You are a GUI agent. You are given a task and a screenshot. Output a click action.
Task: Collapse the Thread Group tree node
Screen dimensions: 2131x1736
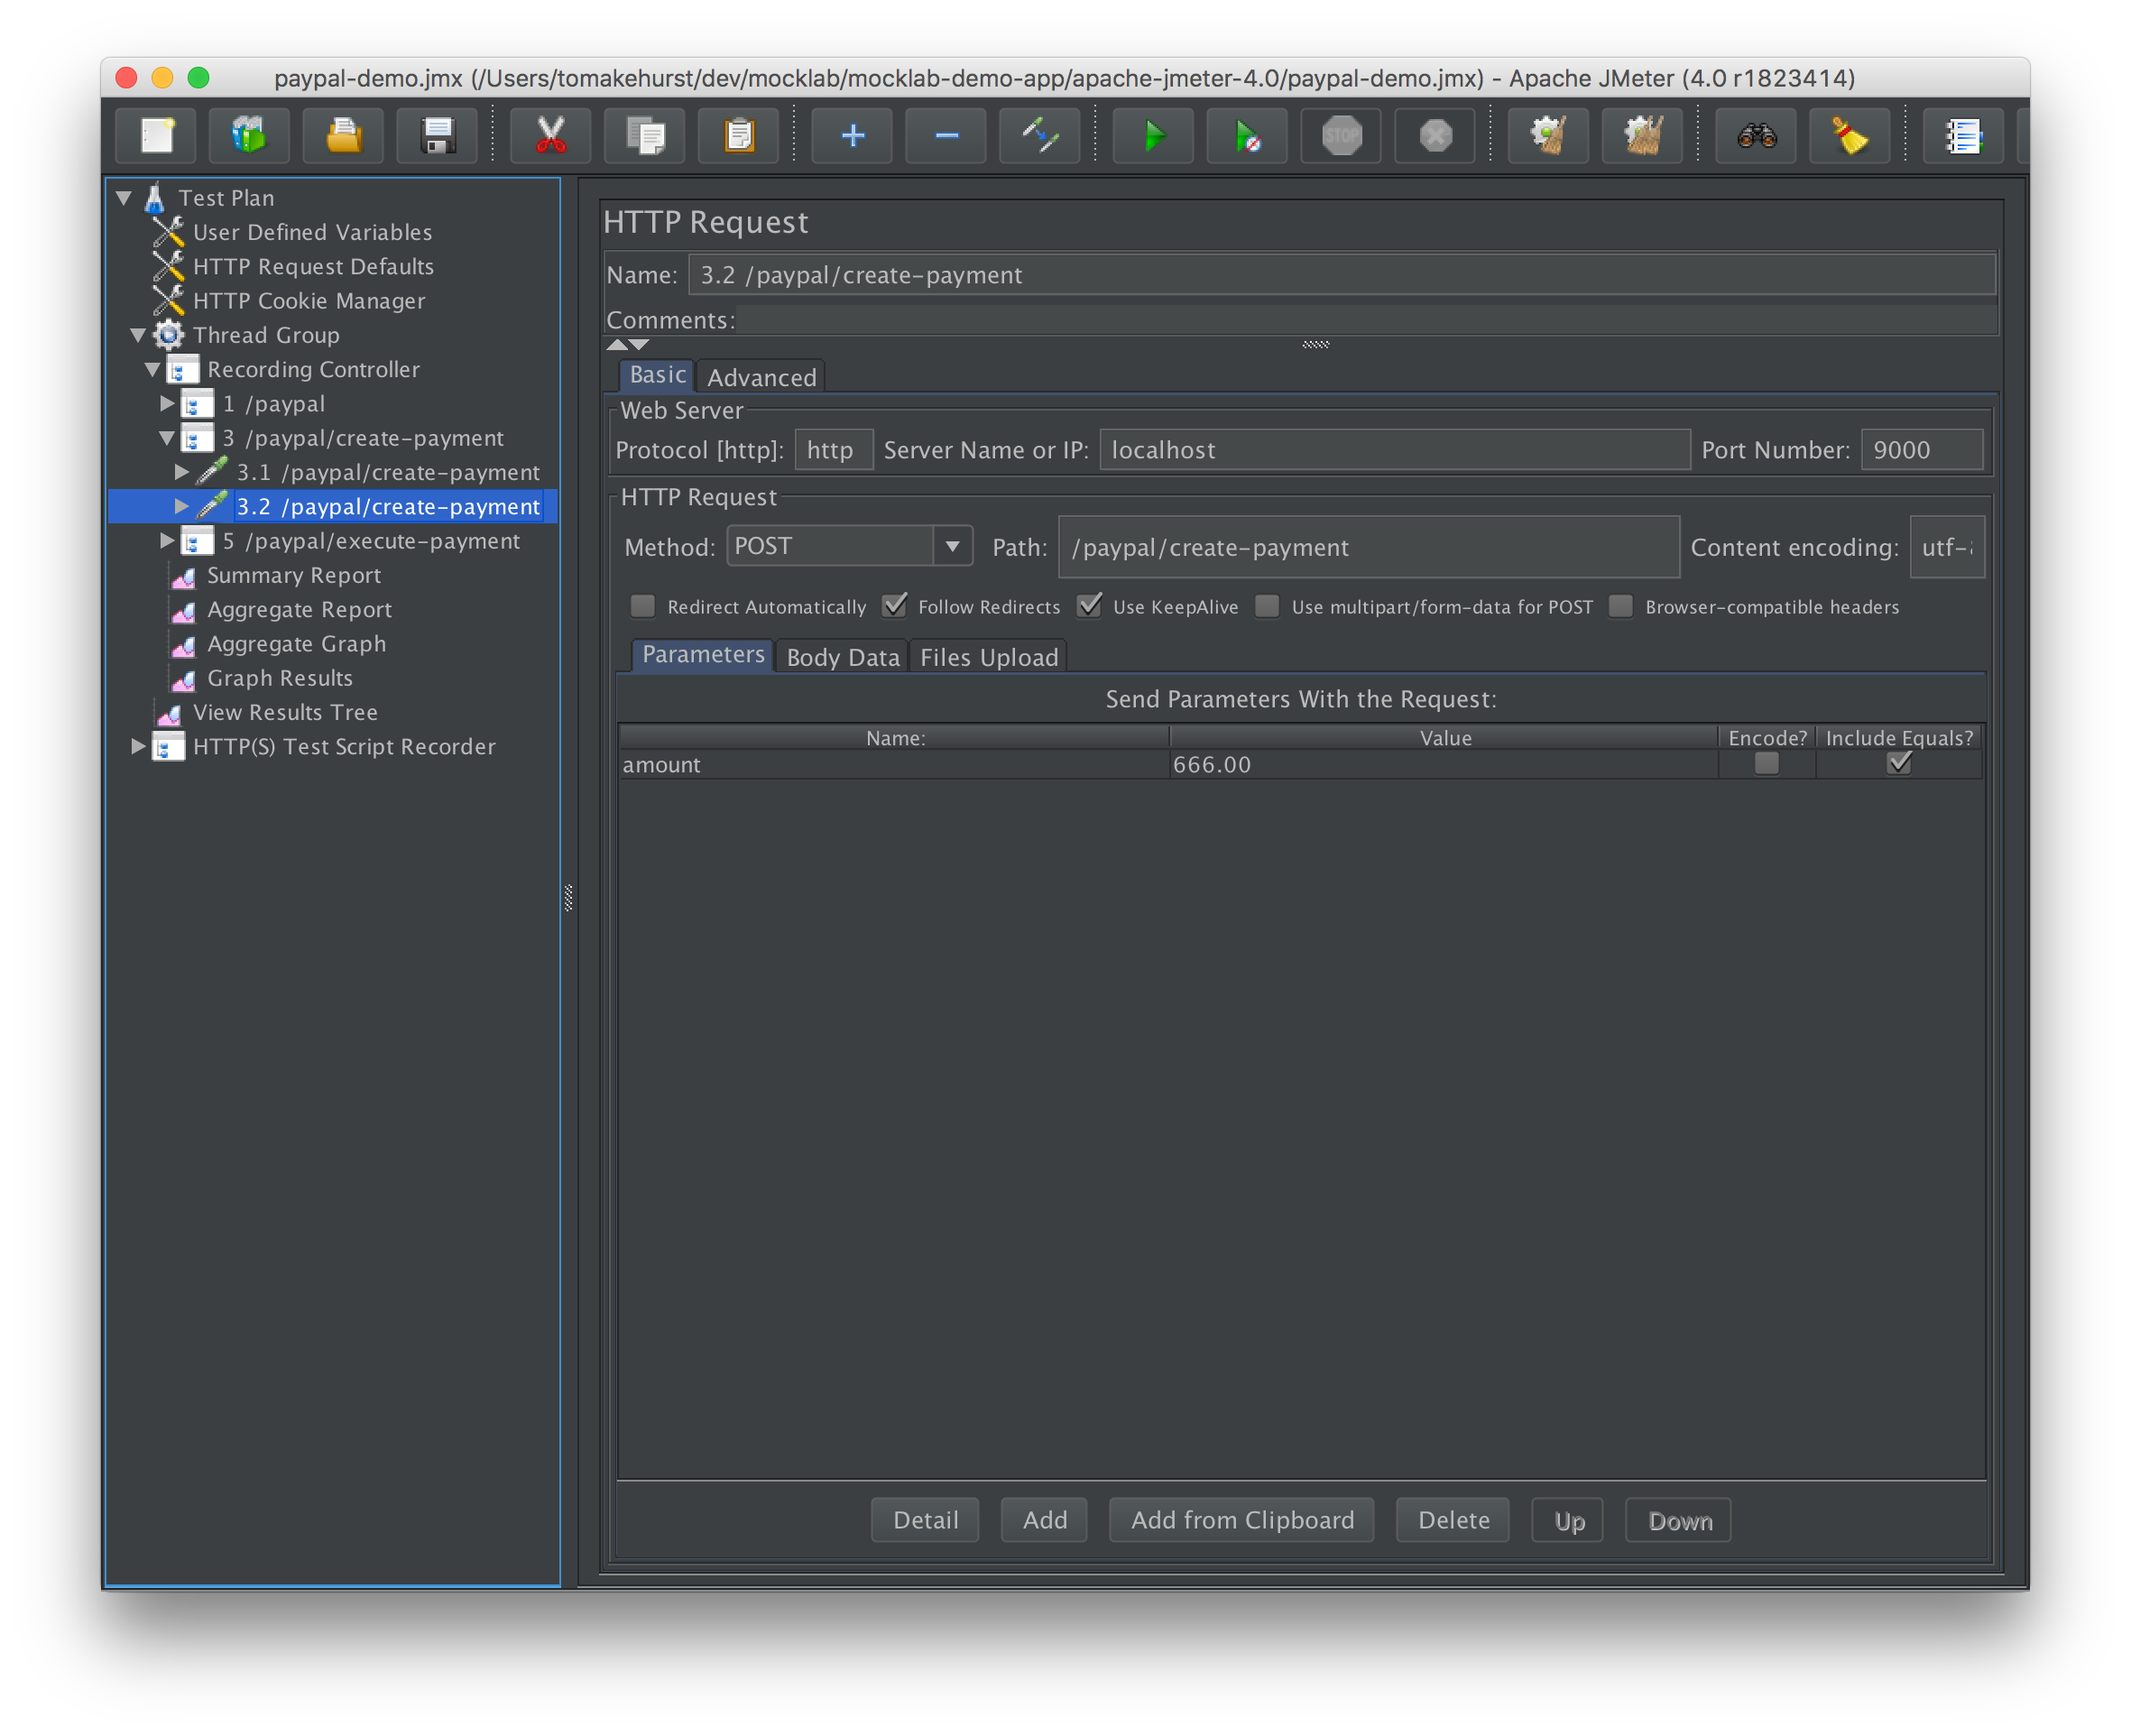(138, 335)
